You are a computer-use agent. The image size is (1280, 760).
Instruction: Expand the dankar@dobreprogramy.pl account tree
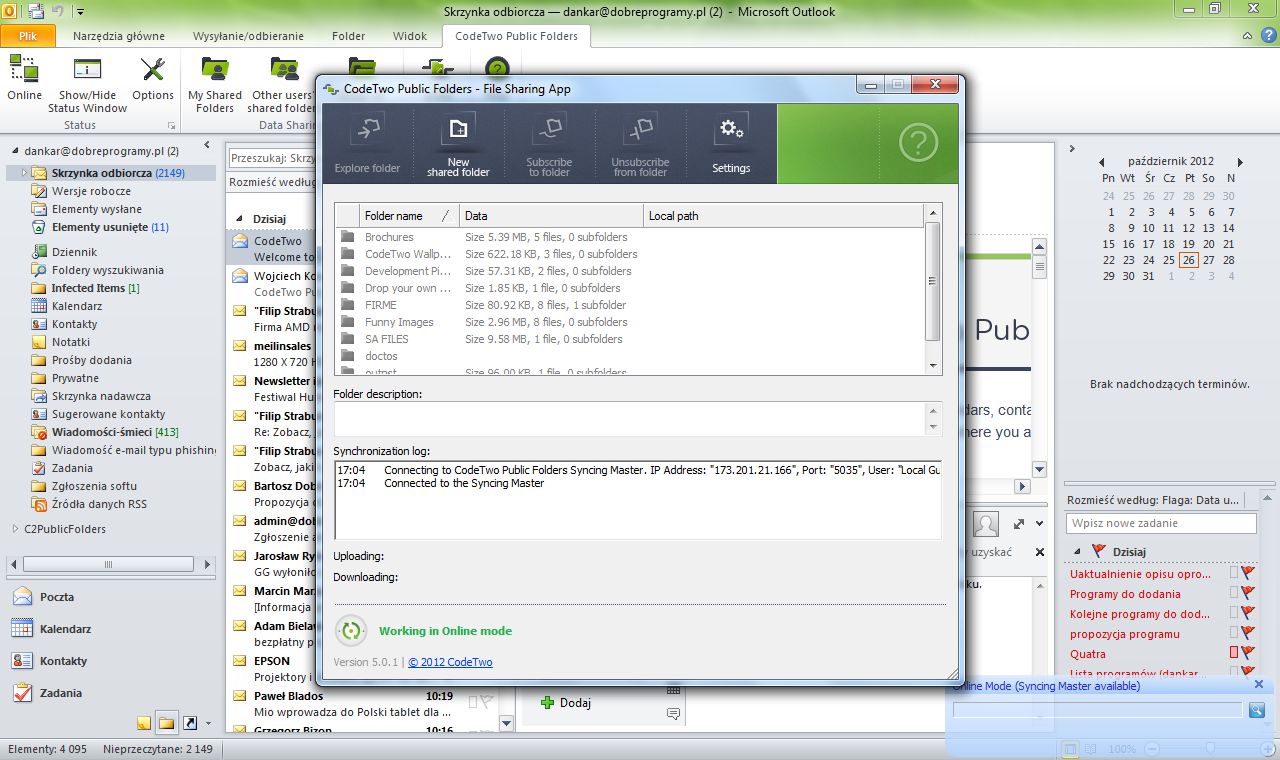click(x=15, y=151)
